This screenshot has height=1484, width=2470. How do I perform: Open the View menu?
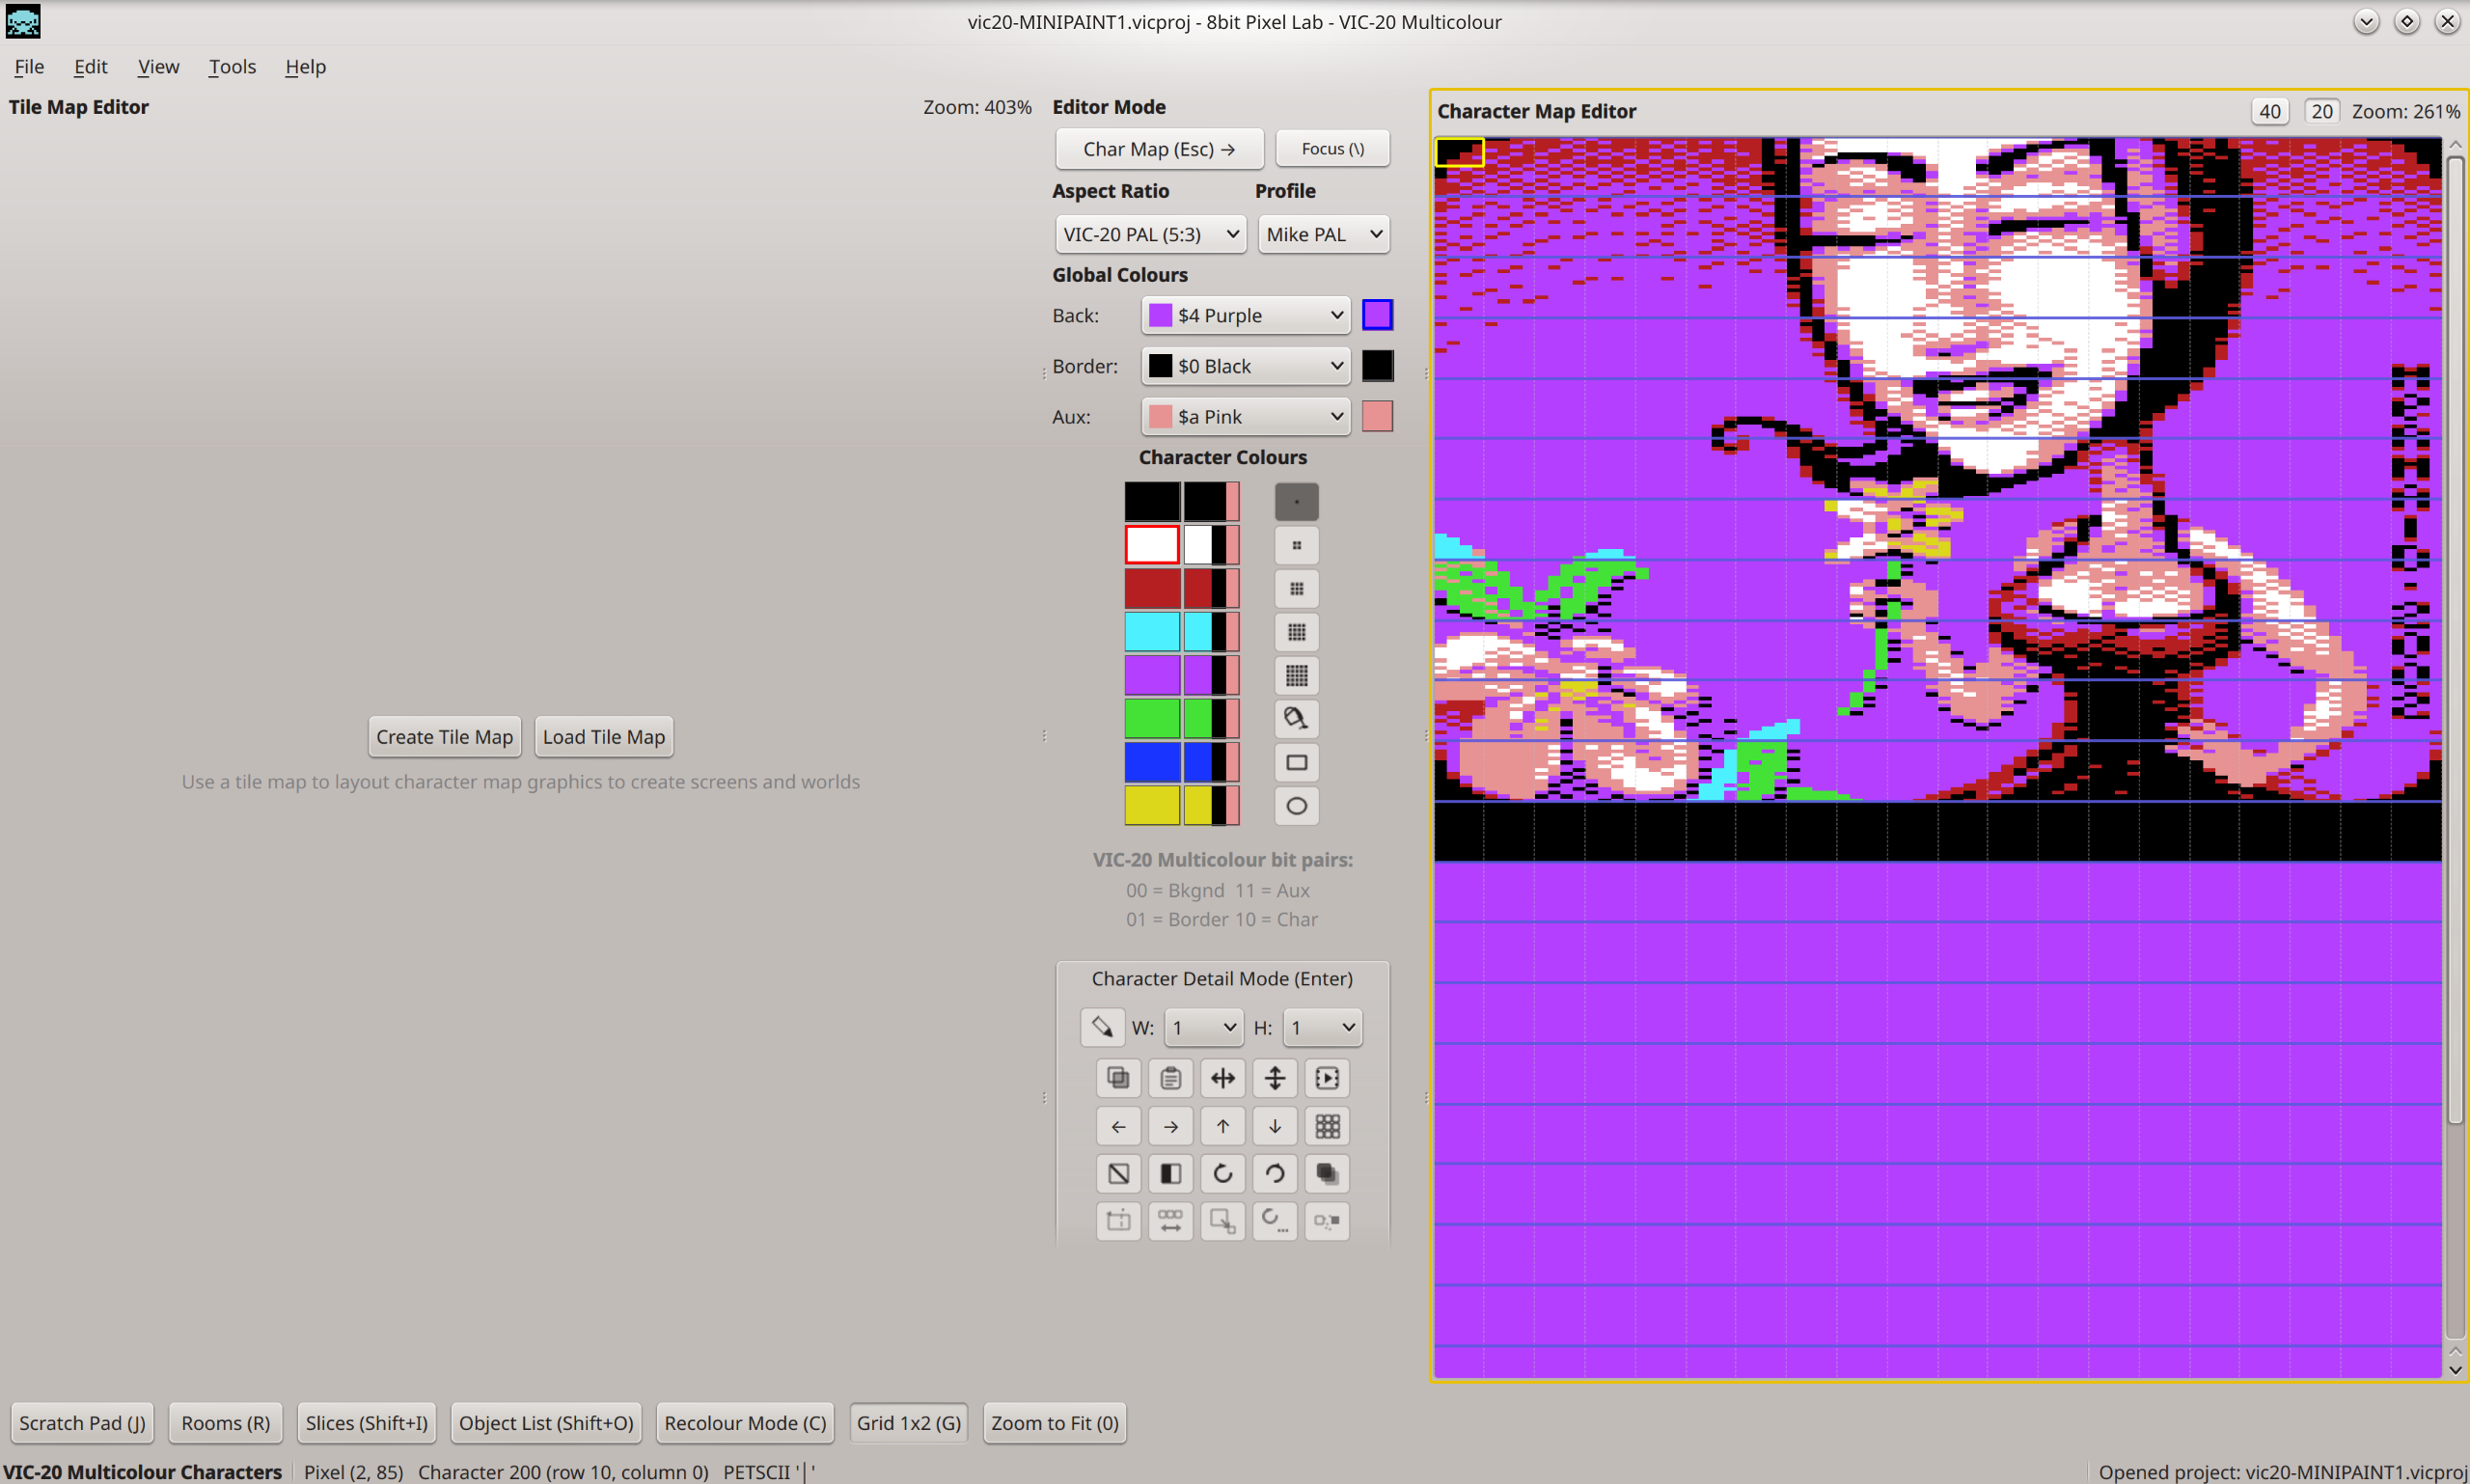(158, 66)
